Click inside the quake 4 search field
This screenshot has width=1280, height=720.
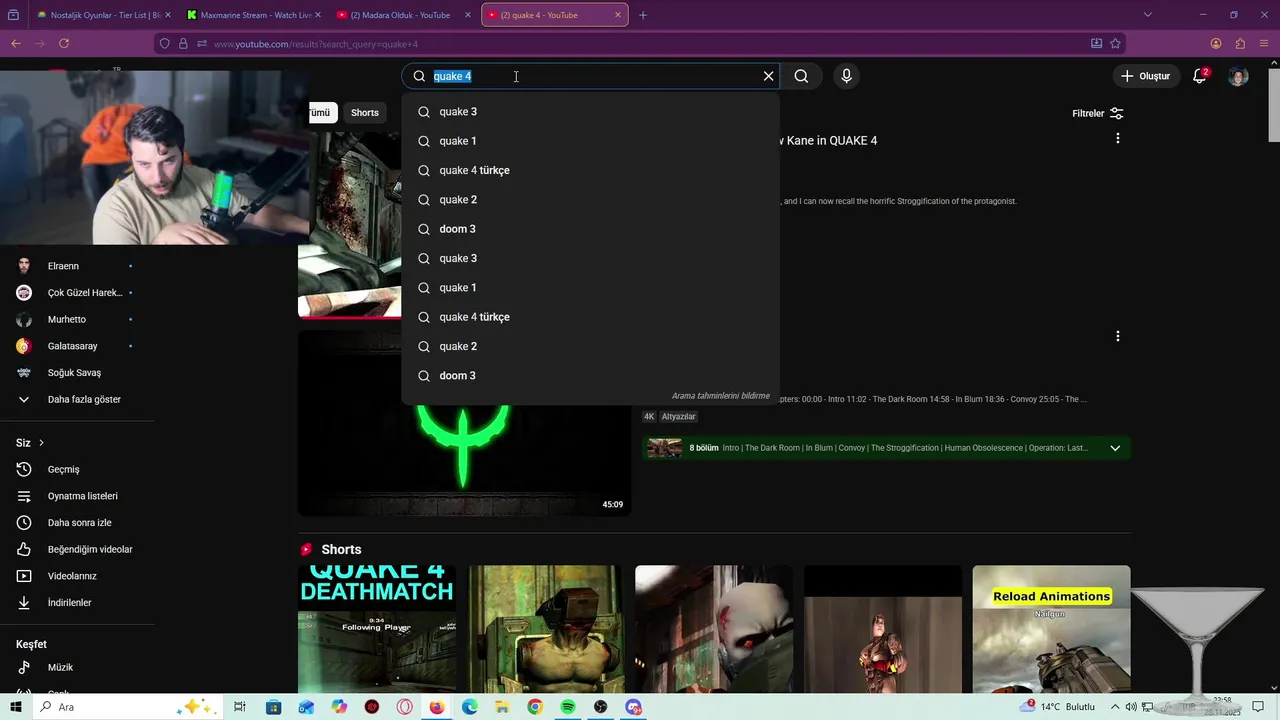(x=590, y=76)
